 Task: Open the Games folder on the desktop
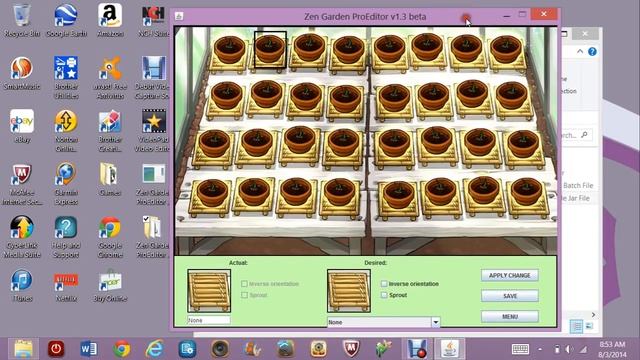[110, 180]
